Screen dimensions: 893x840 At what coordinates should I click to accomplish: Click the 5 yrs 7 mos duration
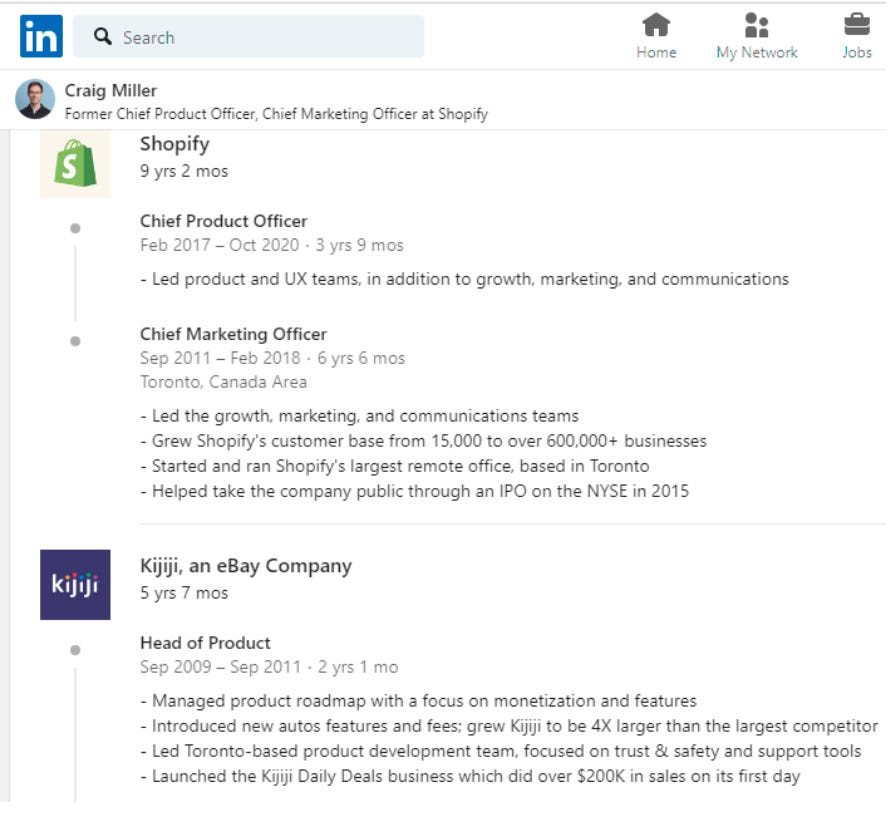(184, 593)
